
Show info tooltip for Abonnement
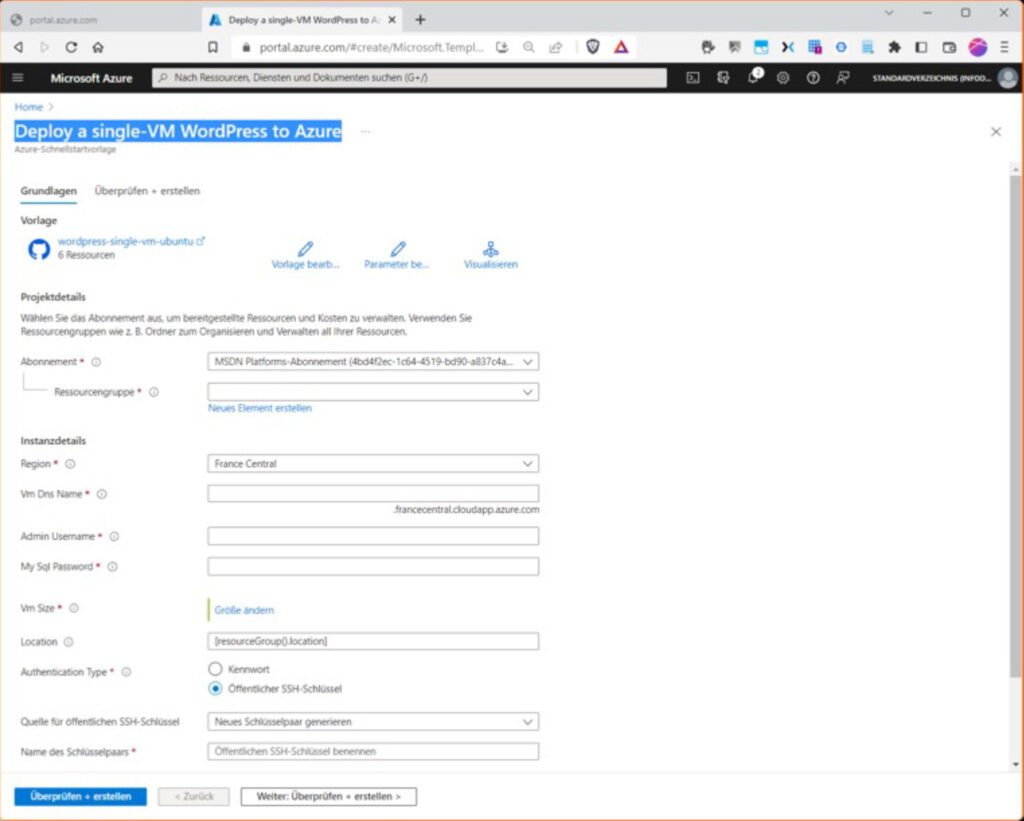click(x=96, y=362)
